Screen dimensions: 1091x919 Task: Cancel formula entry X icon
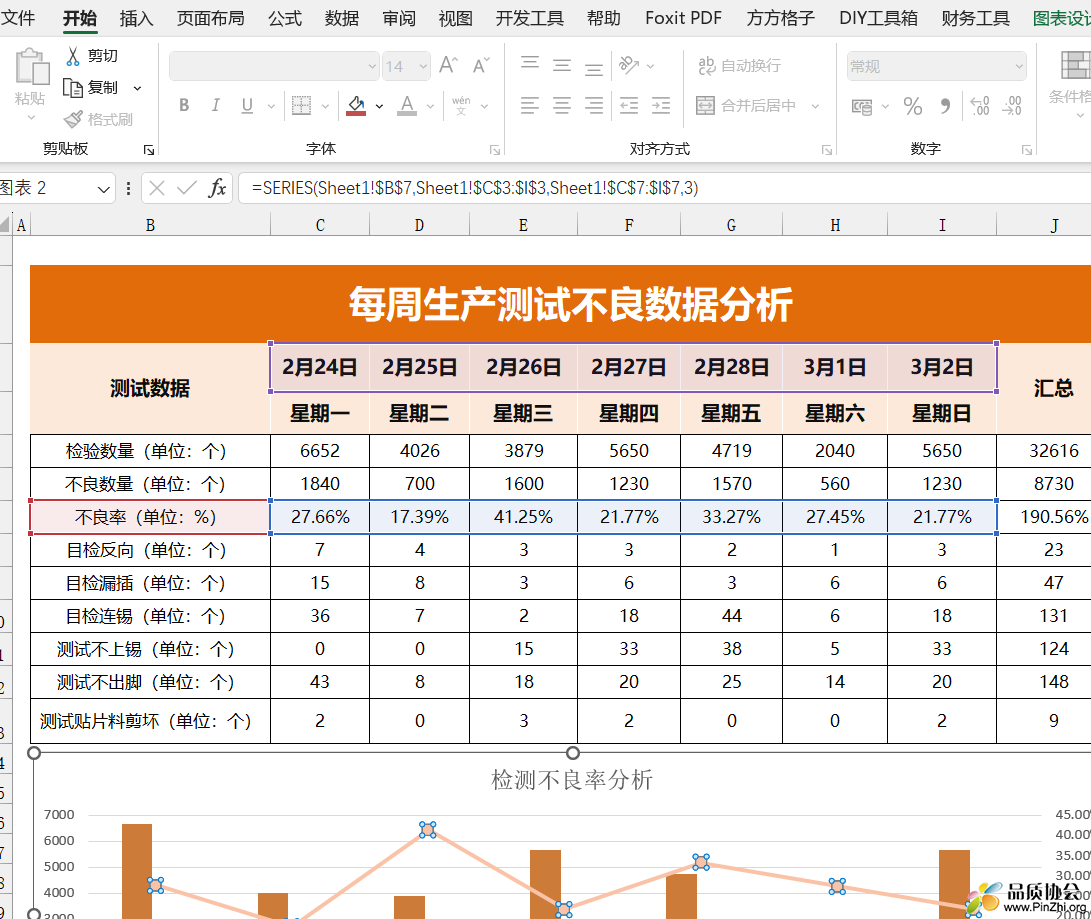[x=157, y=188]
